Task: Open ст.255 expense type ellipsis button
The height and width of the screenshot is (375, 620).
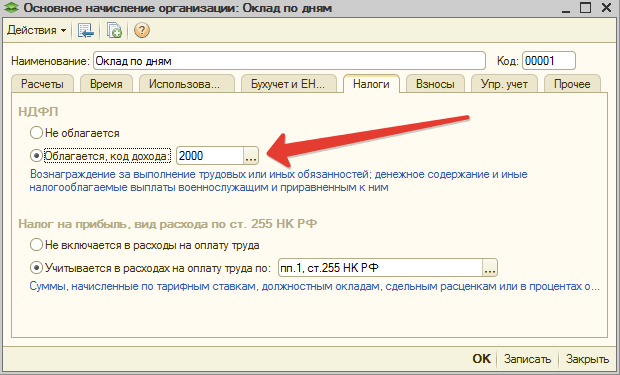Action: (x=490, y=268)
